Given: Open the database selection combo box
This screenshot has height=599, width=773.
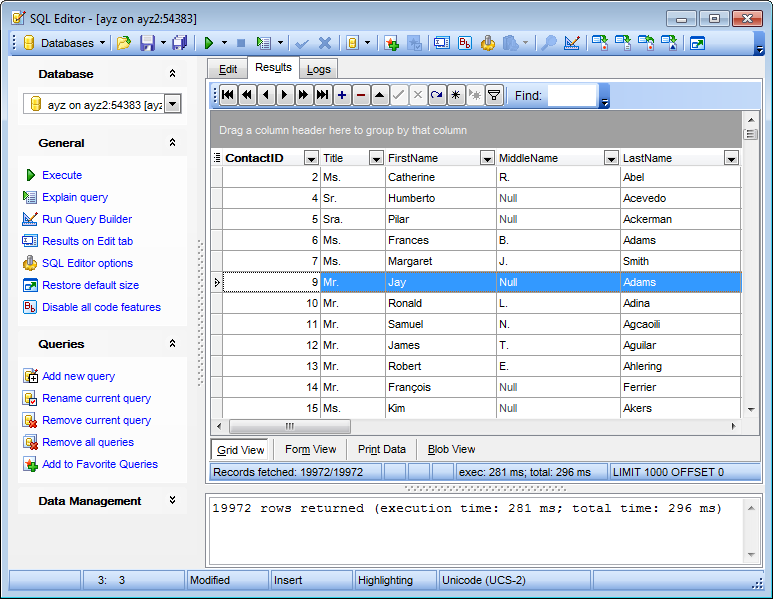Looking at the screenshot, I should [x=102, y=105].
